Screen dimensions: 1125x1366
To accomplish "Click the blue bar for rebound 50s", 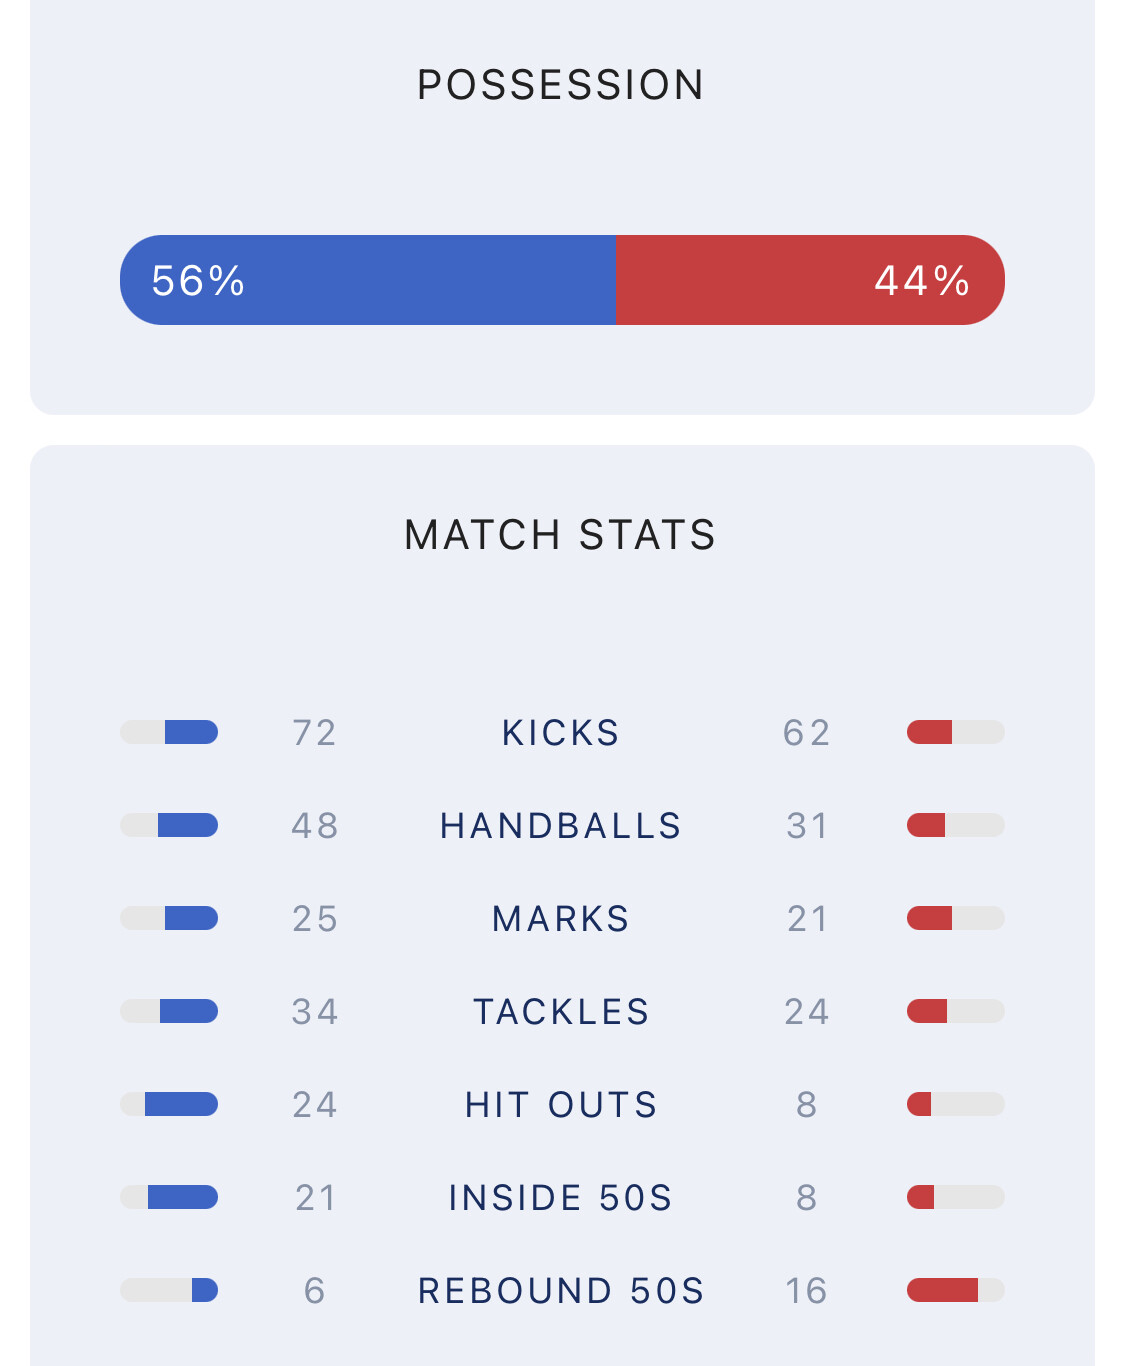I will click(x=204, y=1290).
